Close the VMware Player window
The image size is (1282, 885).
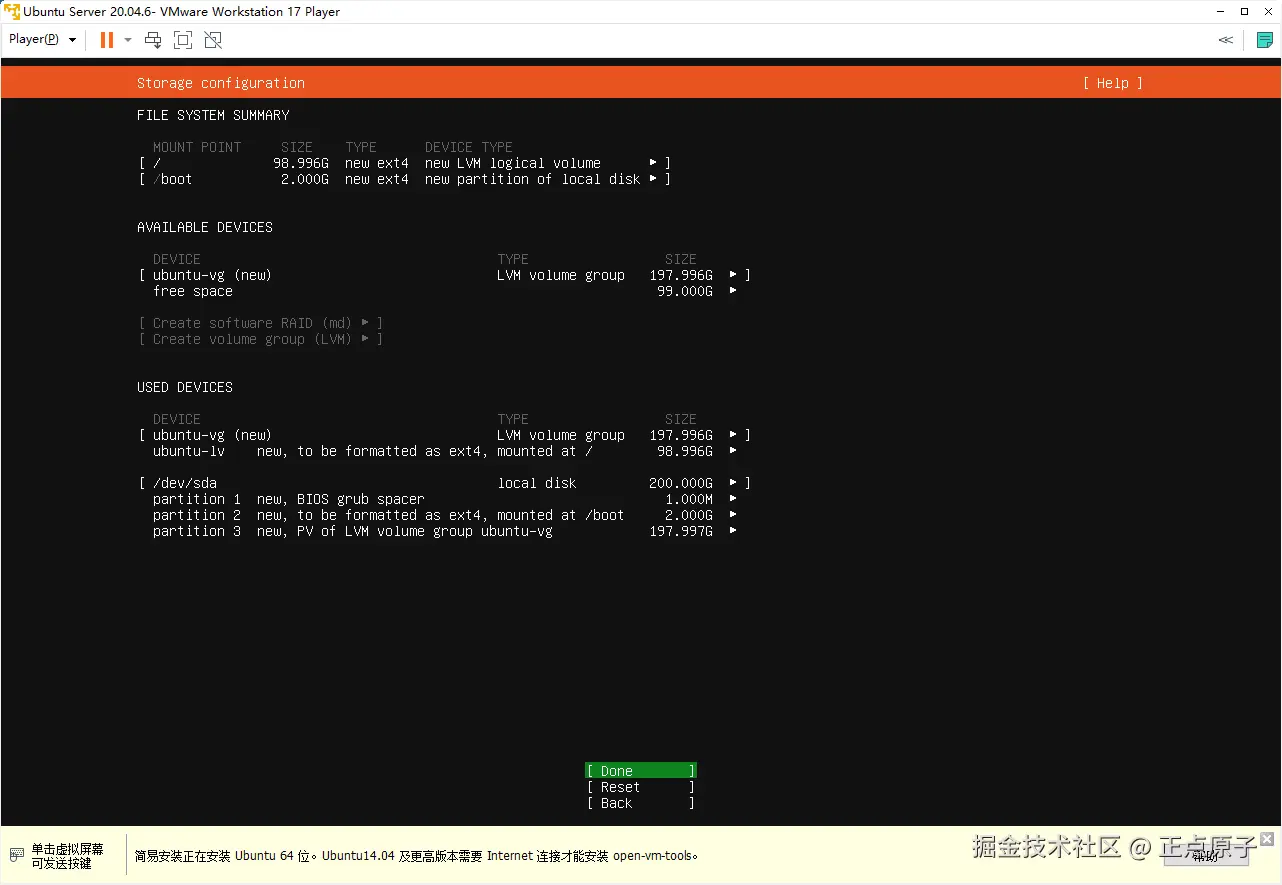(1269, 12)
